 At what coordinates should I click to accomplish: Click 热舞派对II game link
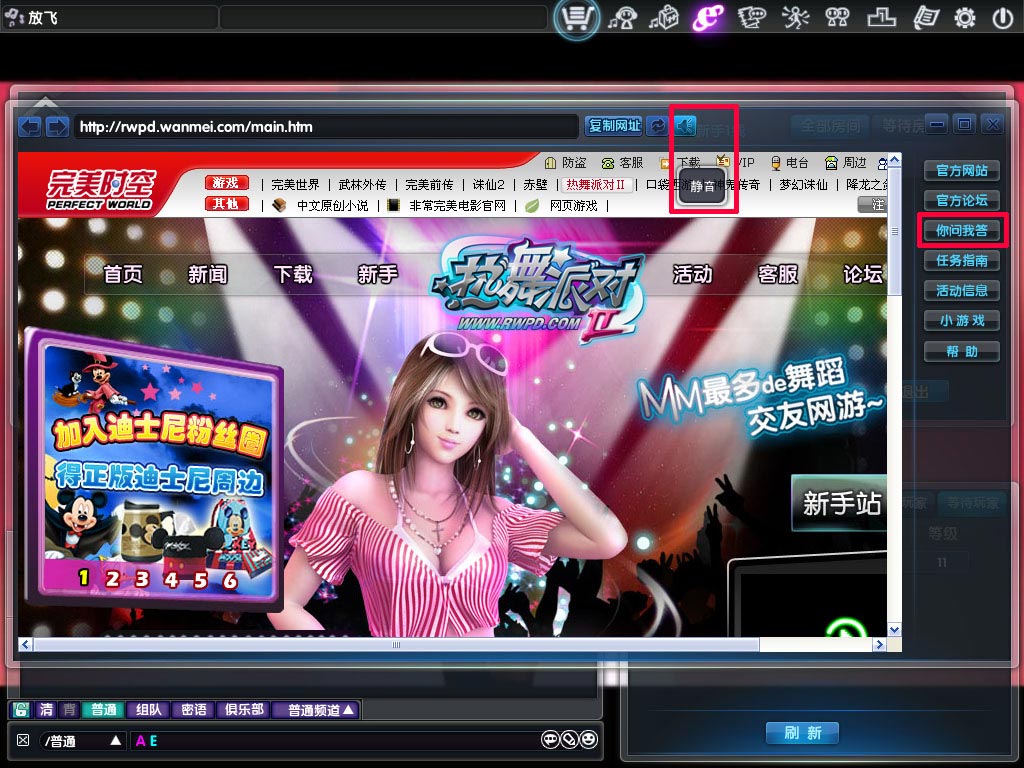pos(596,185)
